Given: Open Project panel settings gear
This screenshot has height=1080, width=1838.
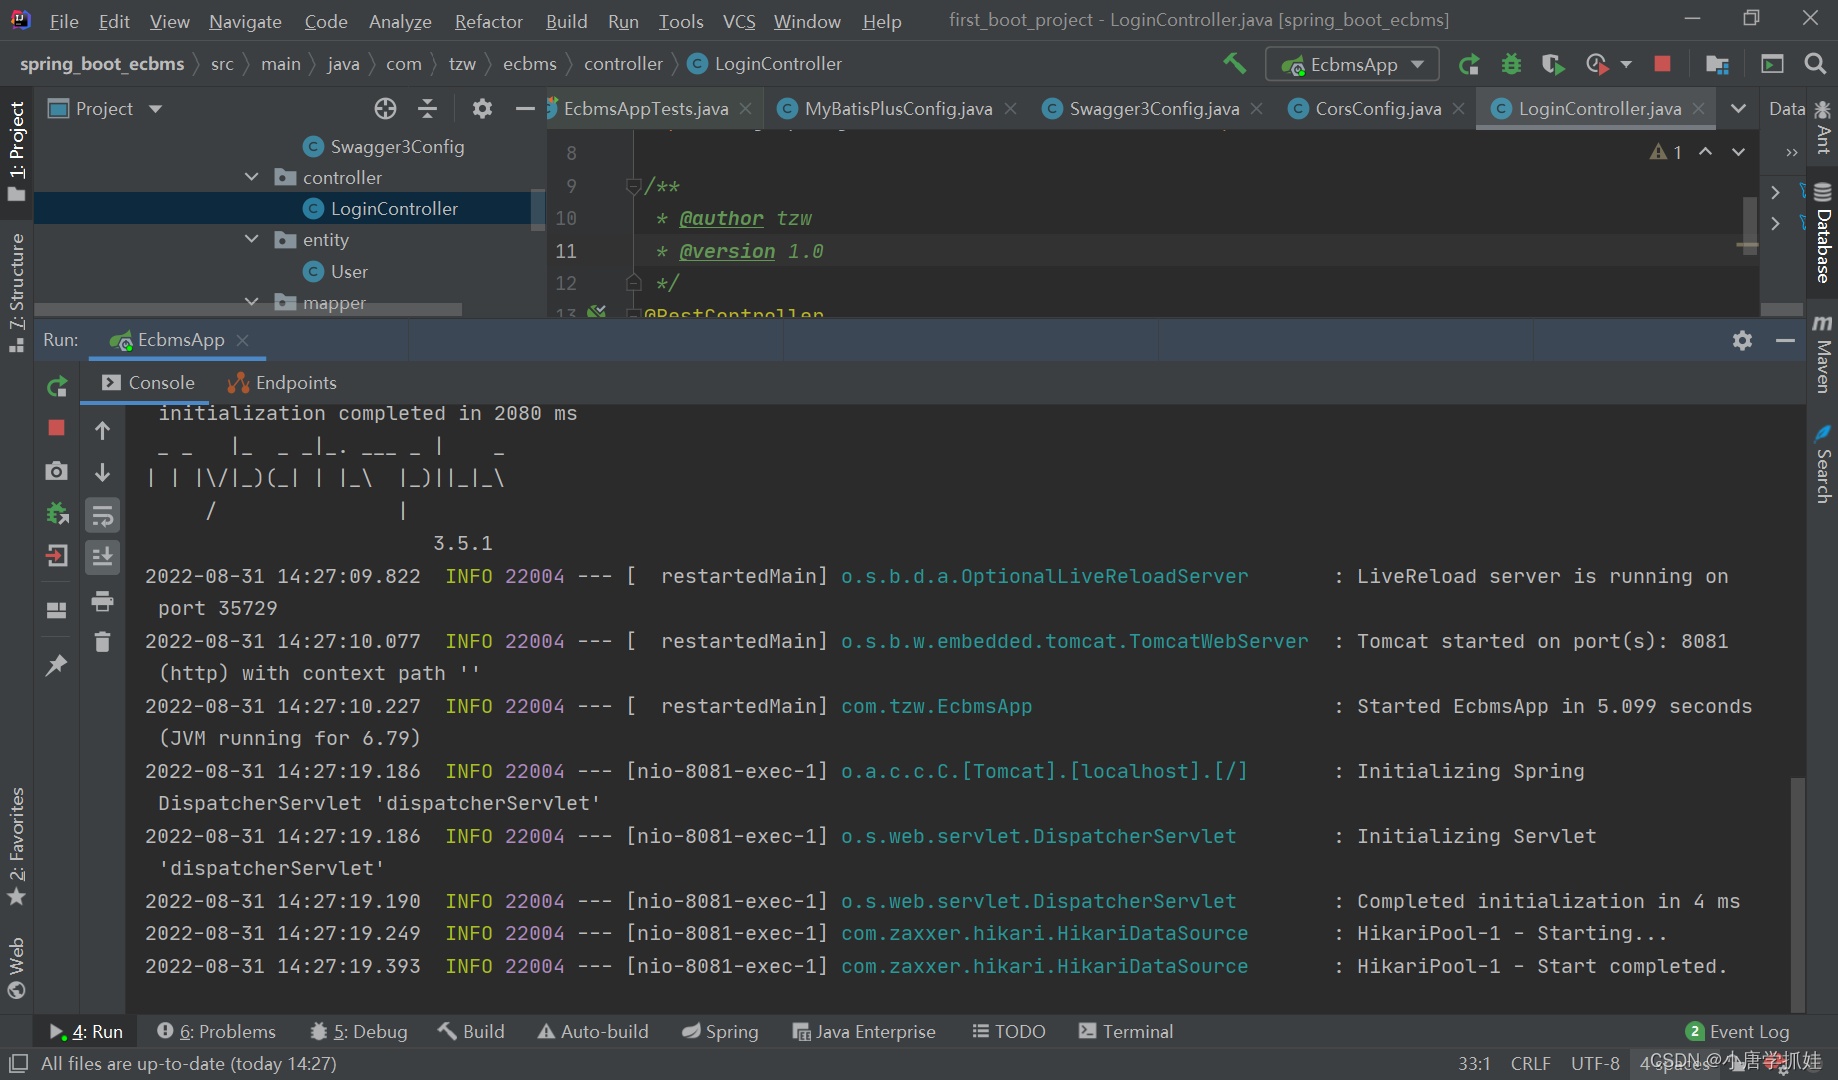Looking at the screenshot, I should [482, 108].
